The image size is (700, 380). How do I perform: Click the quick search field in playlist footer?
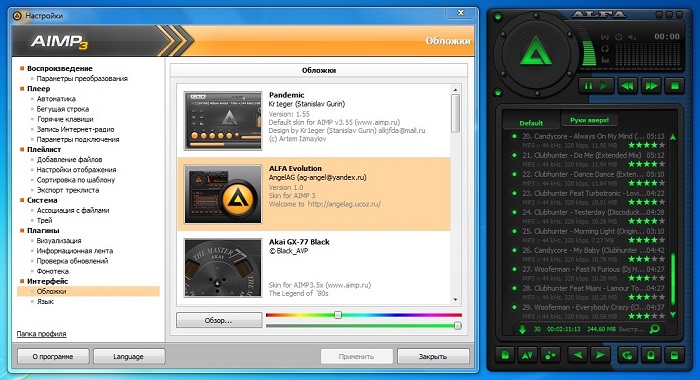[631, 329]
